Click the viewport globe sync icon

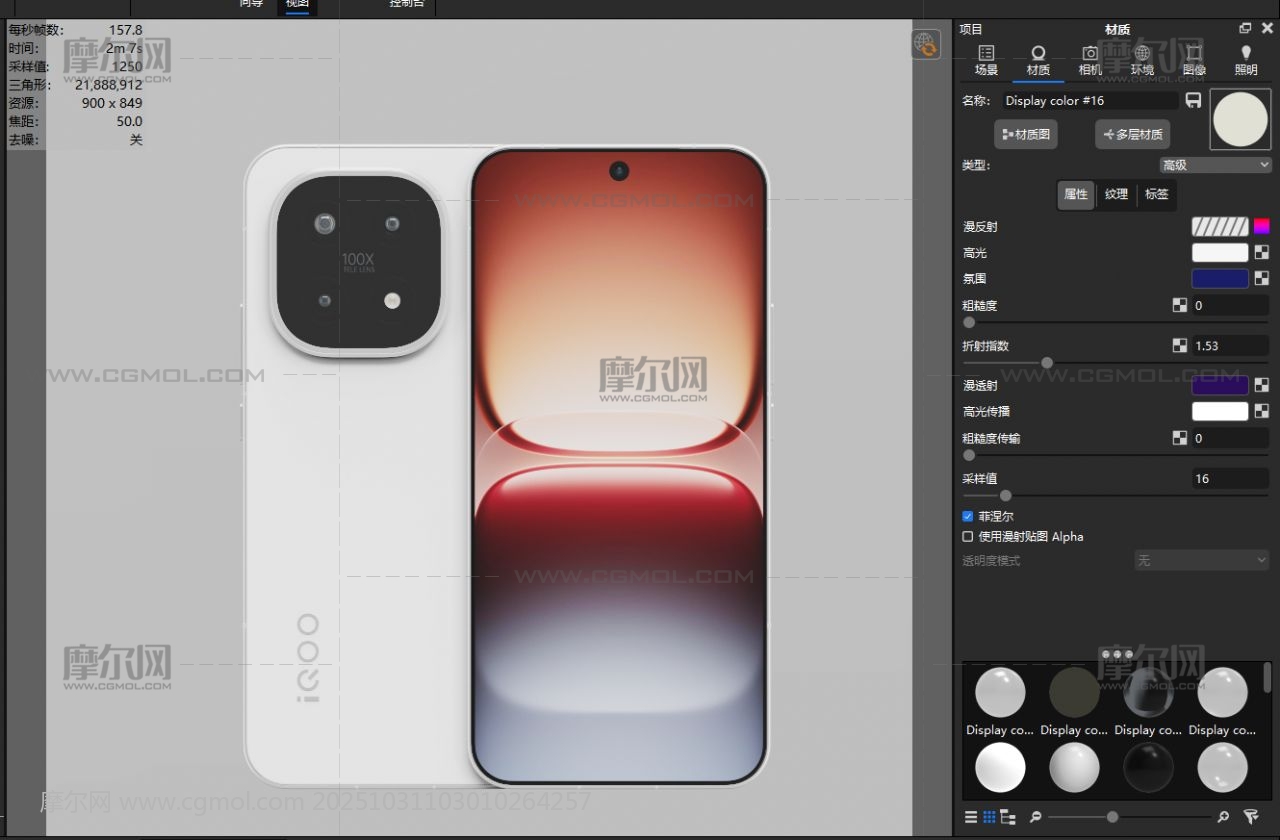point(925,45)
